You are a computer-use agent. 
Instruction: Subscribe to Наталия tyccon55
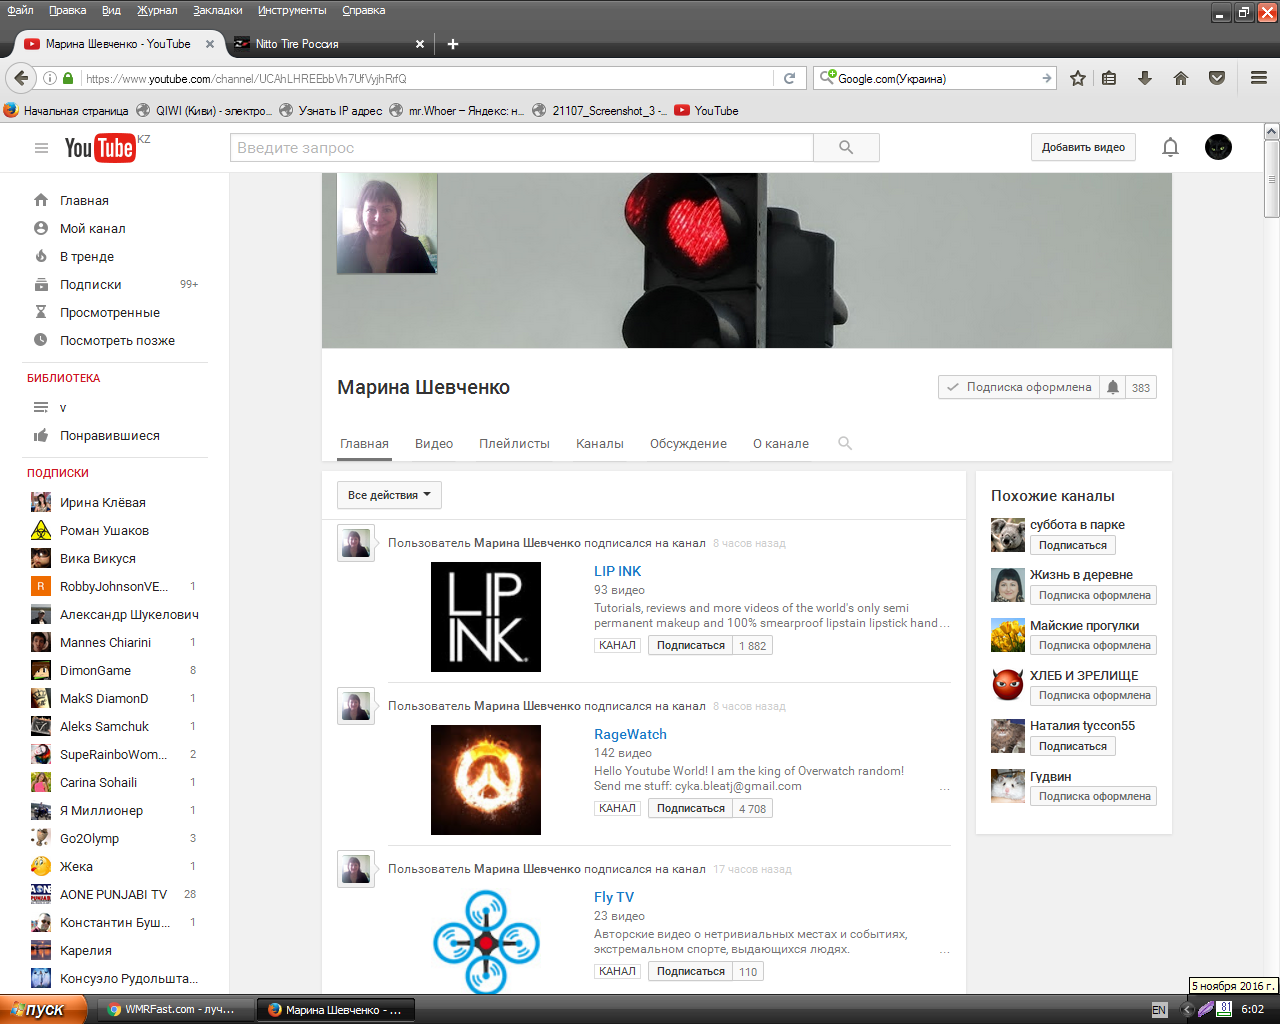tap(1072, 746)
